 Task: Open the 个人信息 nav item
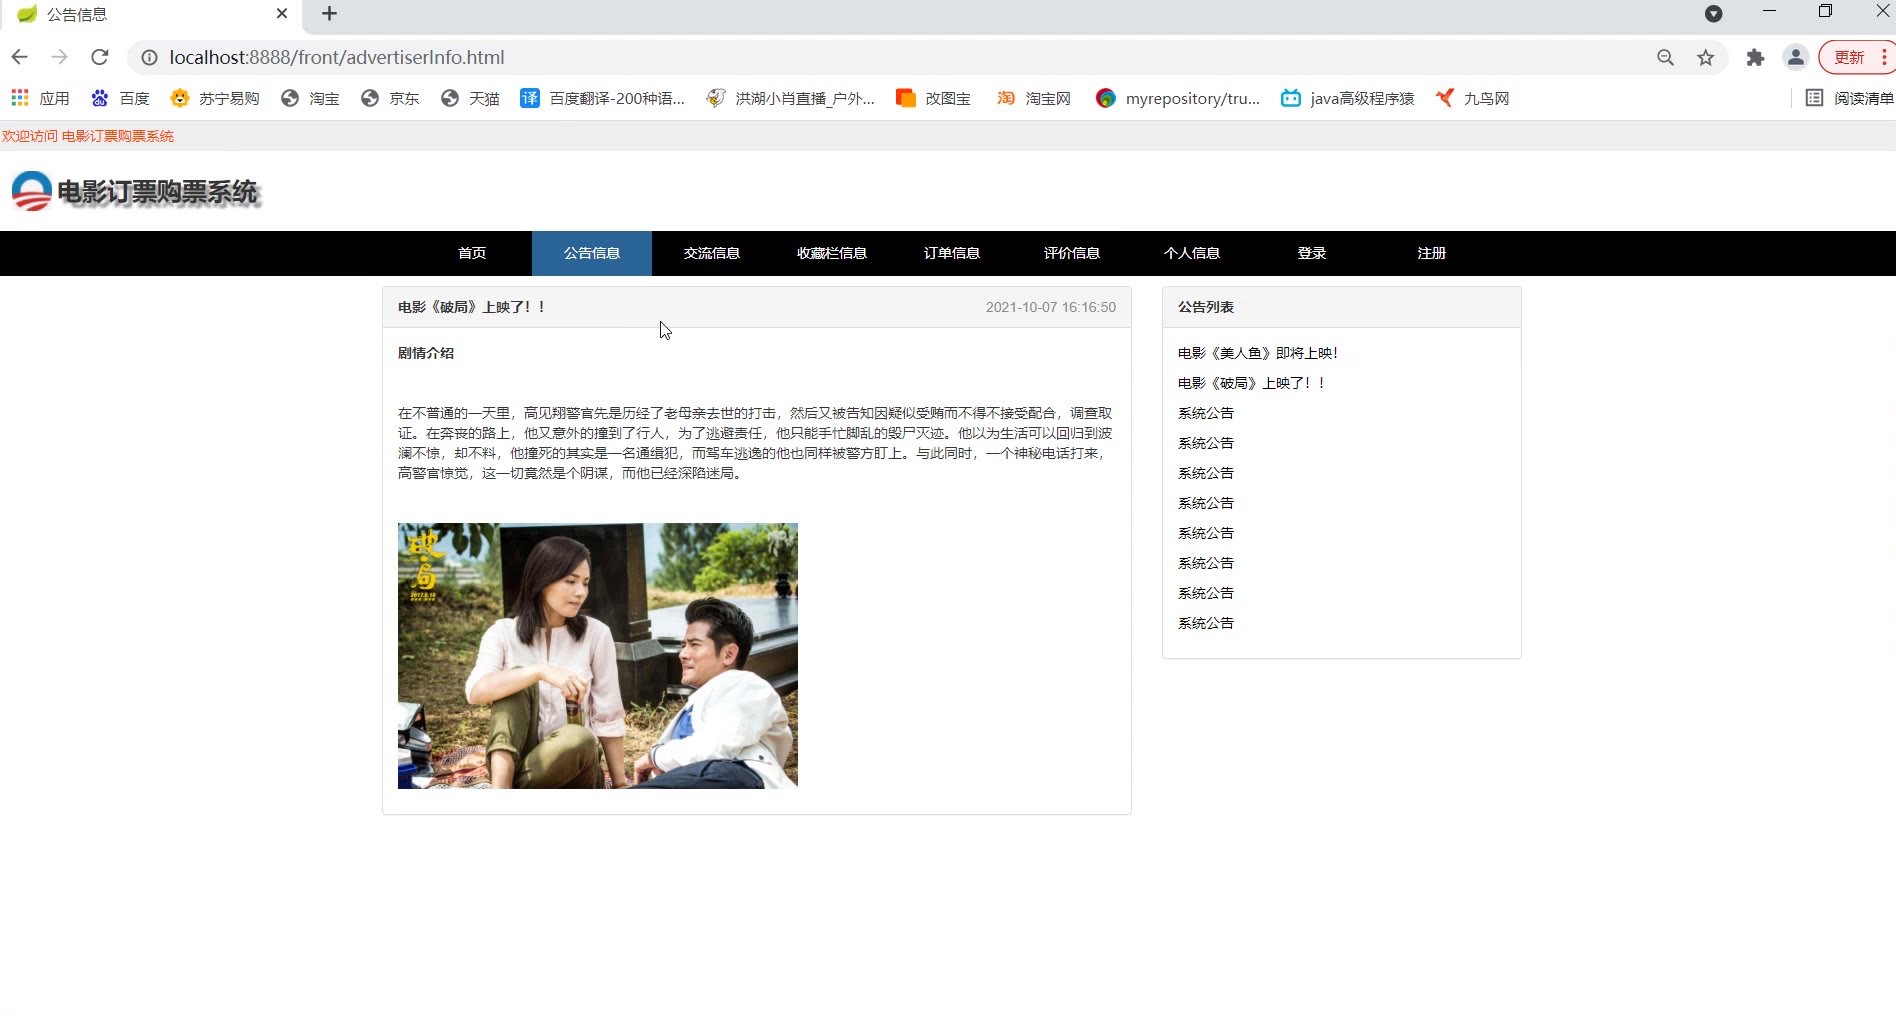click(1192, 253)
